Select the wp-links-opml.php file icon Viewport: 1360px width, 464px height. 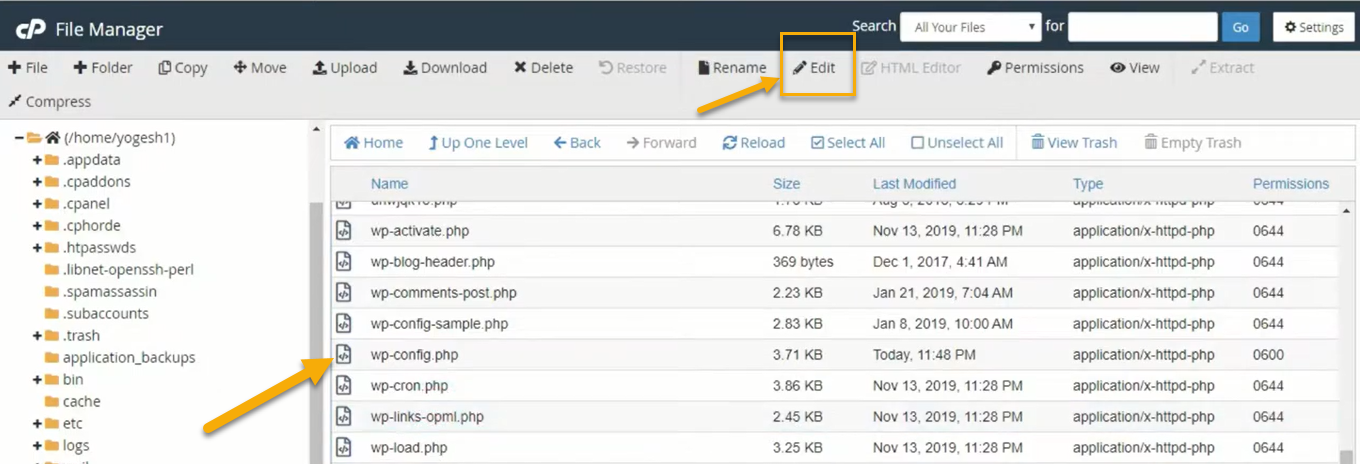343,417
